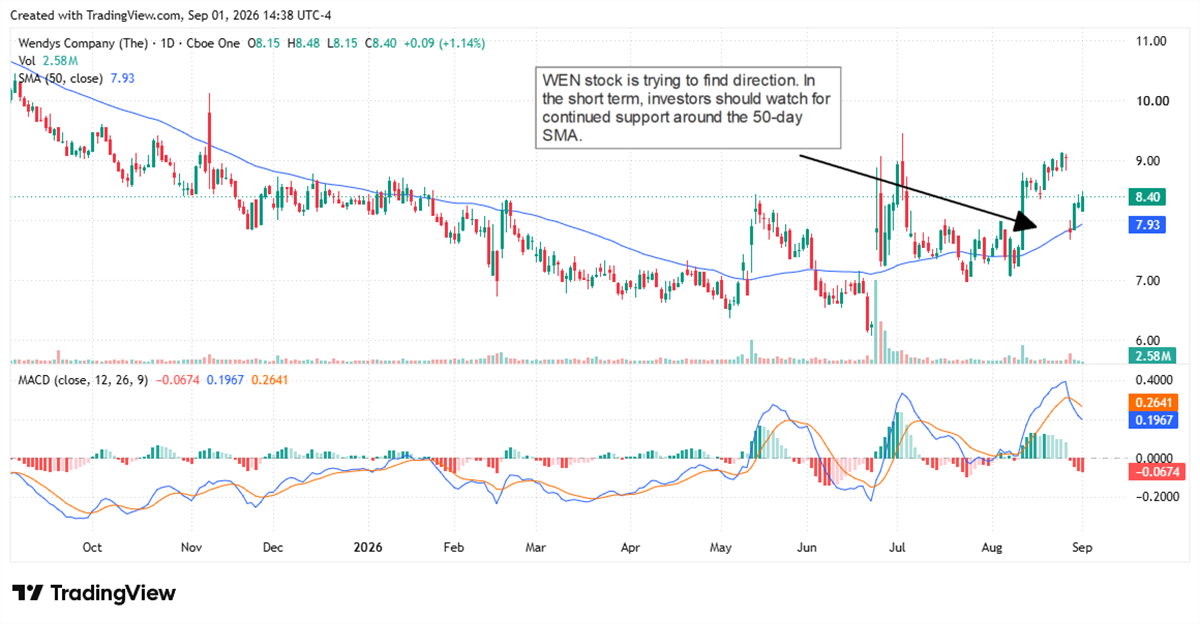Click the Apr label on time axis

tap(631, 548)
